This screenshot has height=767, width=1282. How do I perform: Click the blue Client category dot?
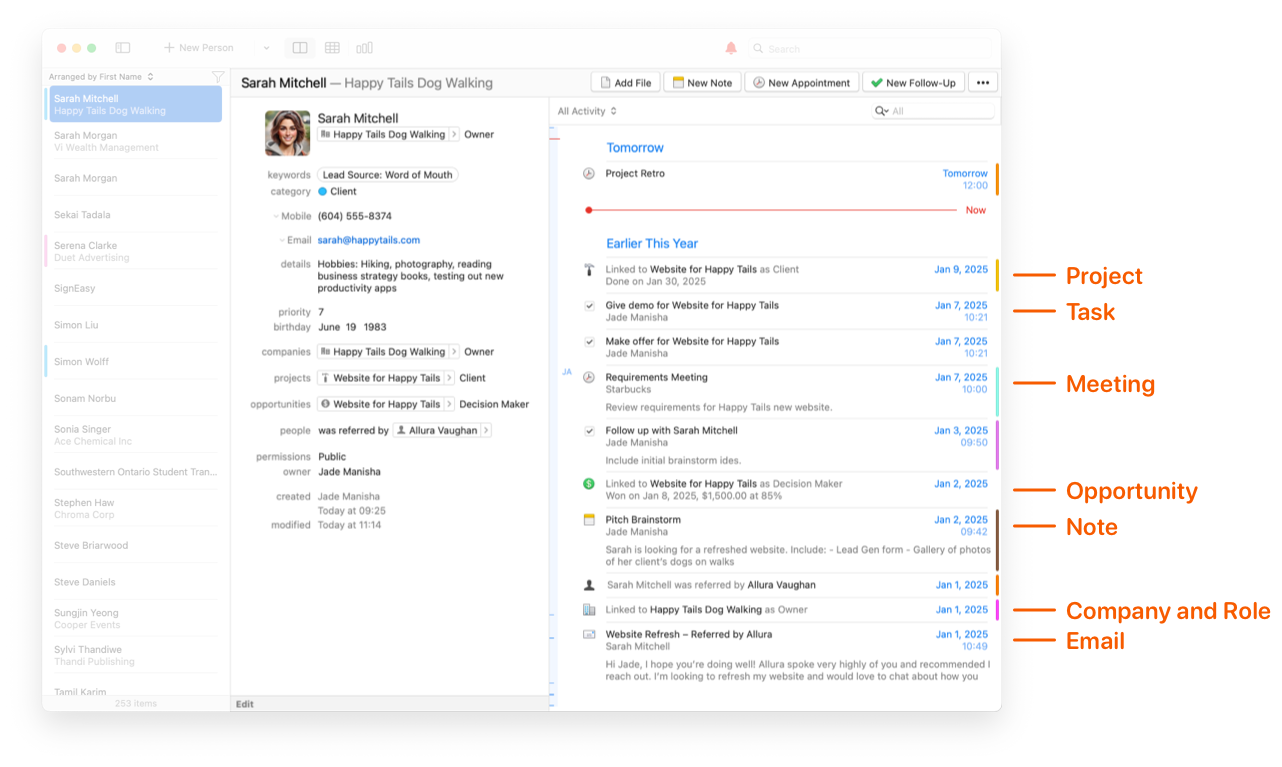322,191
